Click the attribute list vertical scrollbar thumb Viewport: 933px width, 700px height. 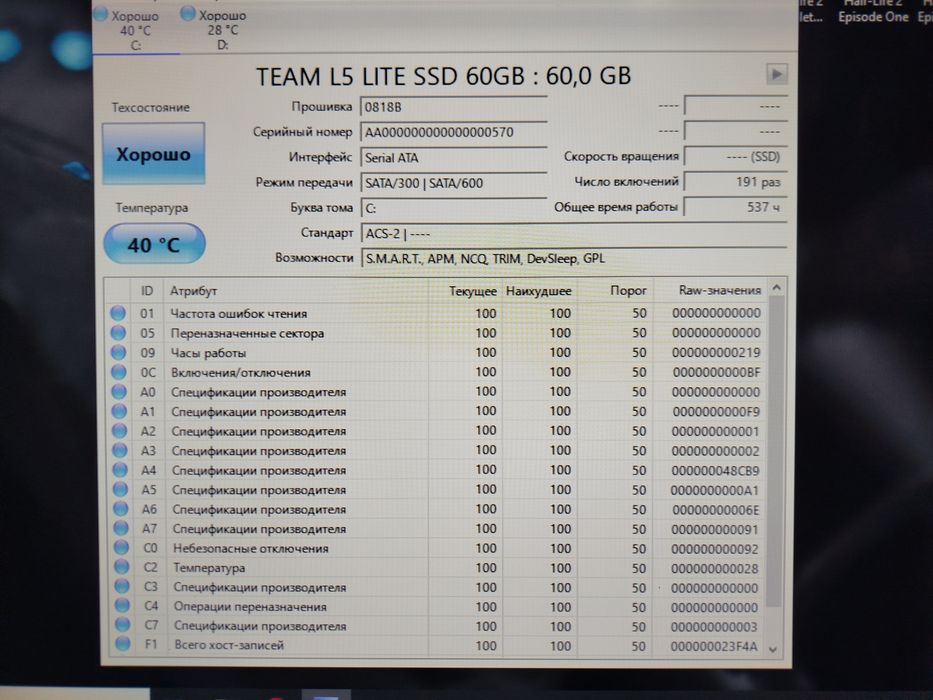point(775,452)
